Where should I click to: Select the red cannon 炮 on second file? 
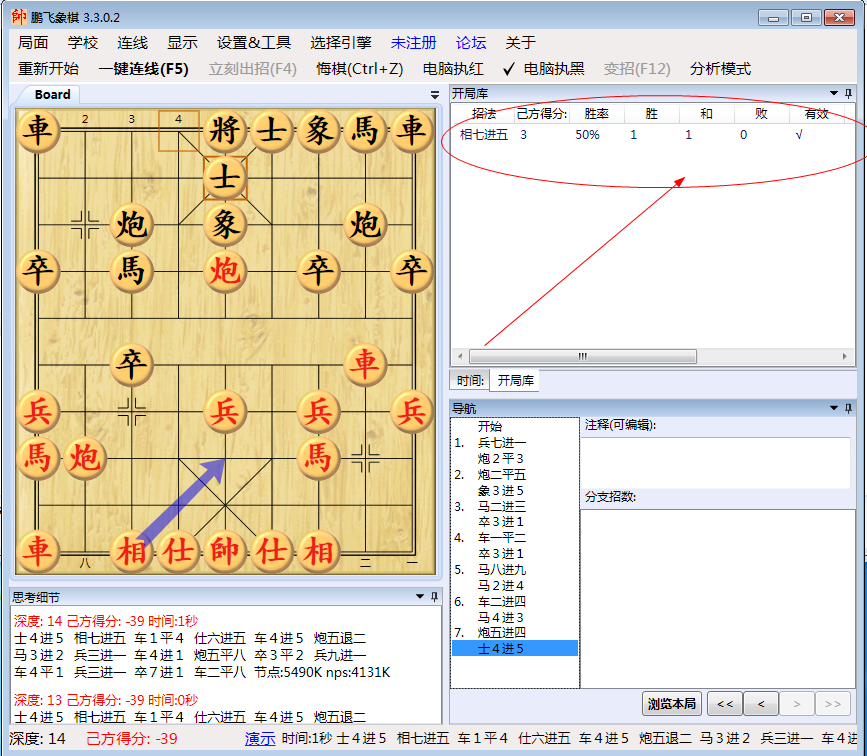85,458
